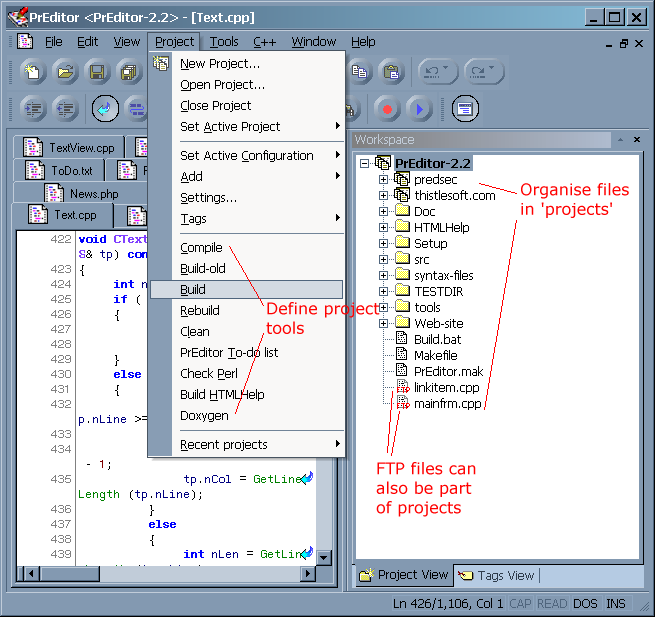This screenshot has height=617, width=655.
Task: Expand the Setup folder node
Action: (383, 243)
